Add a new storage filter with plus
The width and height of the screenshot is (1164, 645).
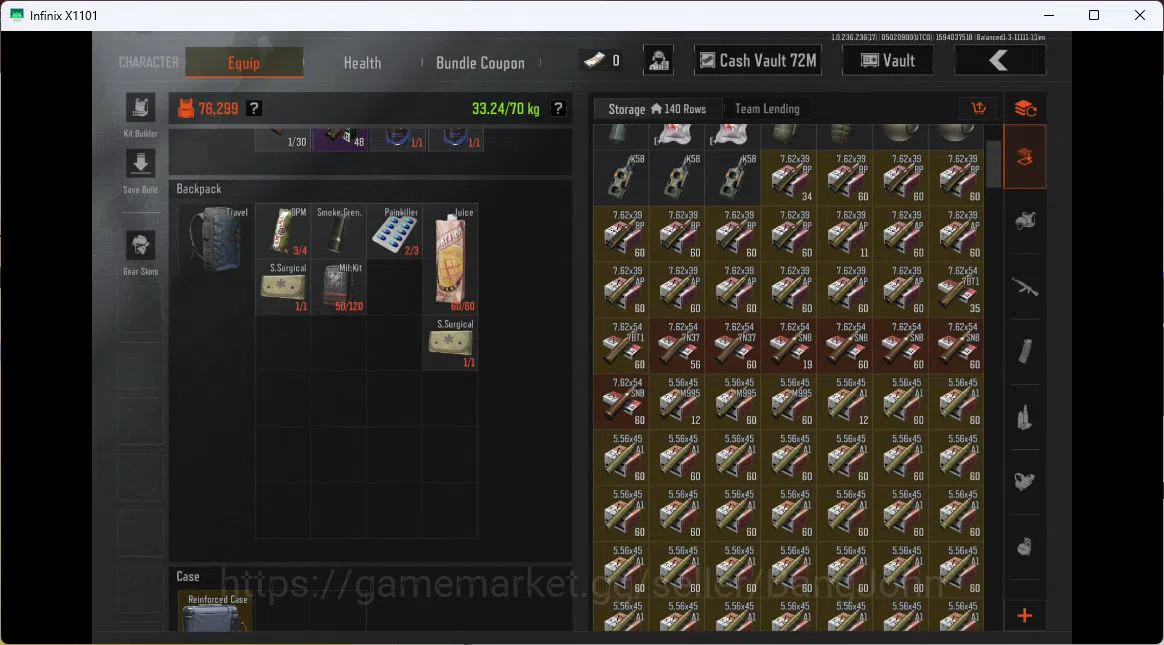coord(1025,615)
